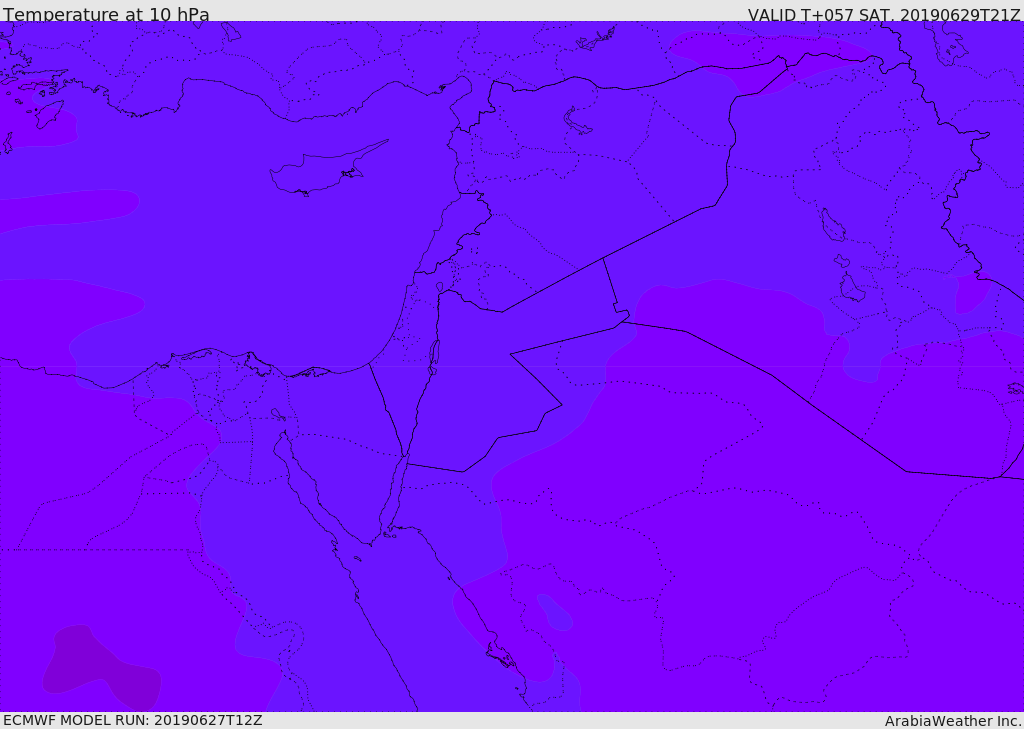Click the 'Temperature at 10 hPa' title
Viewport: 1024px width, 729px height.
(x=106, y=15)
